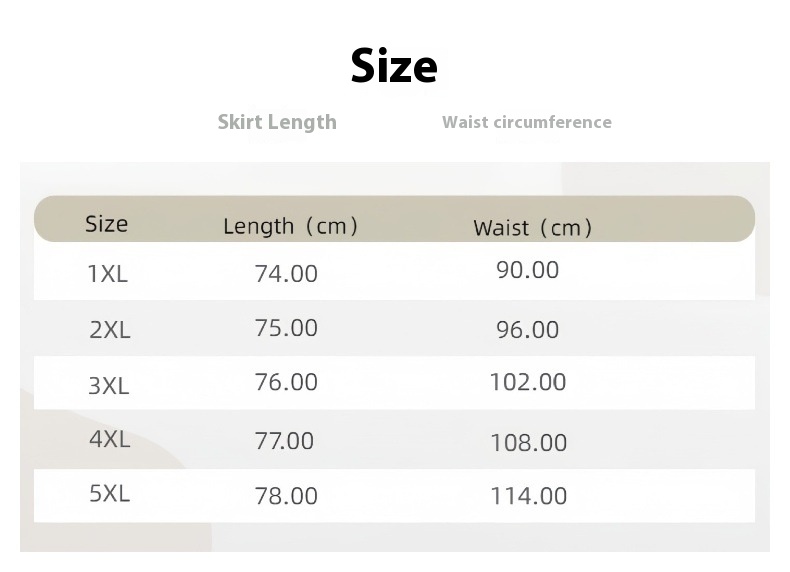Click the 96.00 waist value

(x=528, y=329)
